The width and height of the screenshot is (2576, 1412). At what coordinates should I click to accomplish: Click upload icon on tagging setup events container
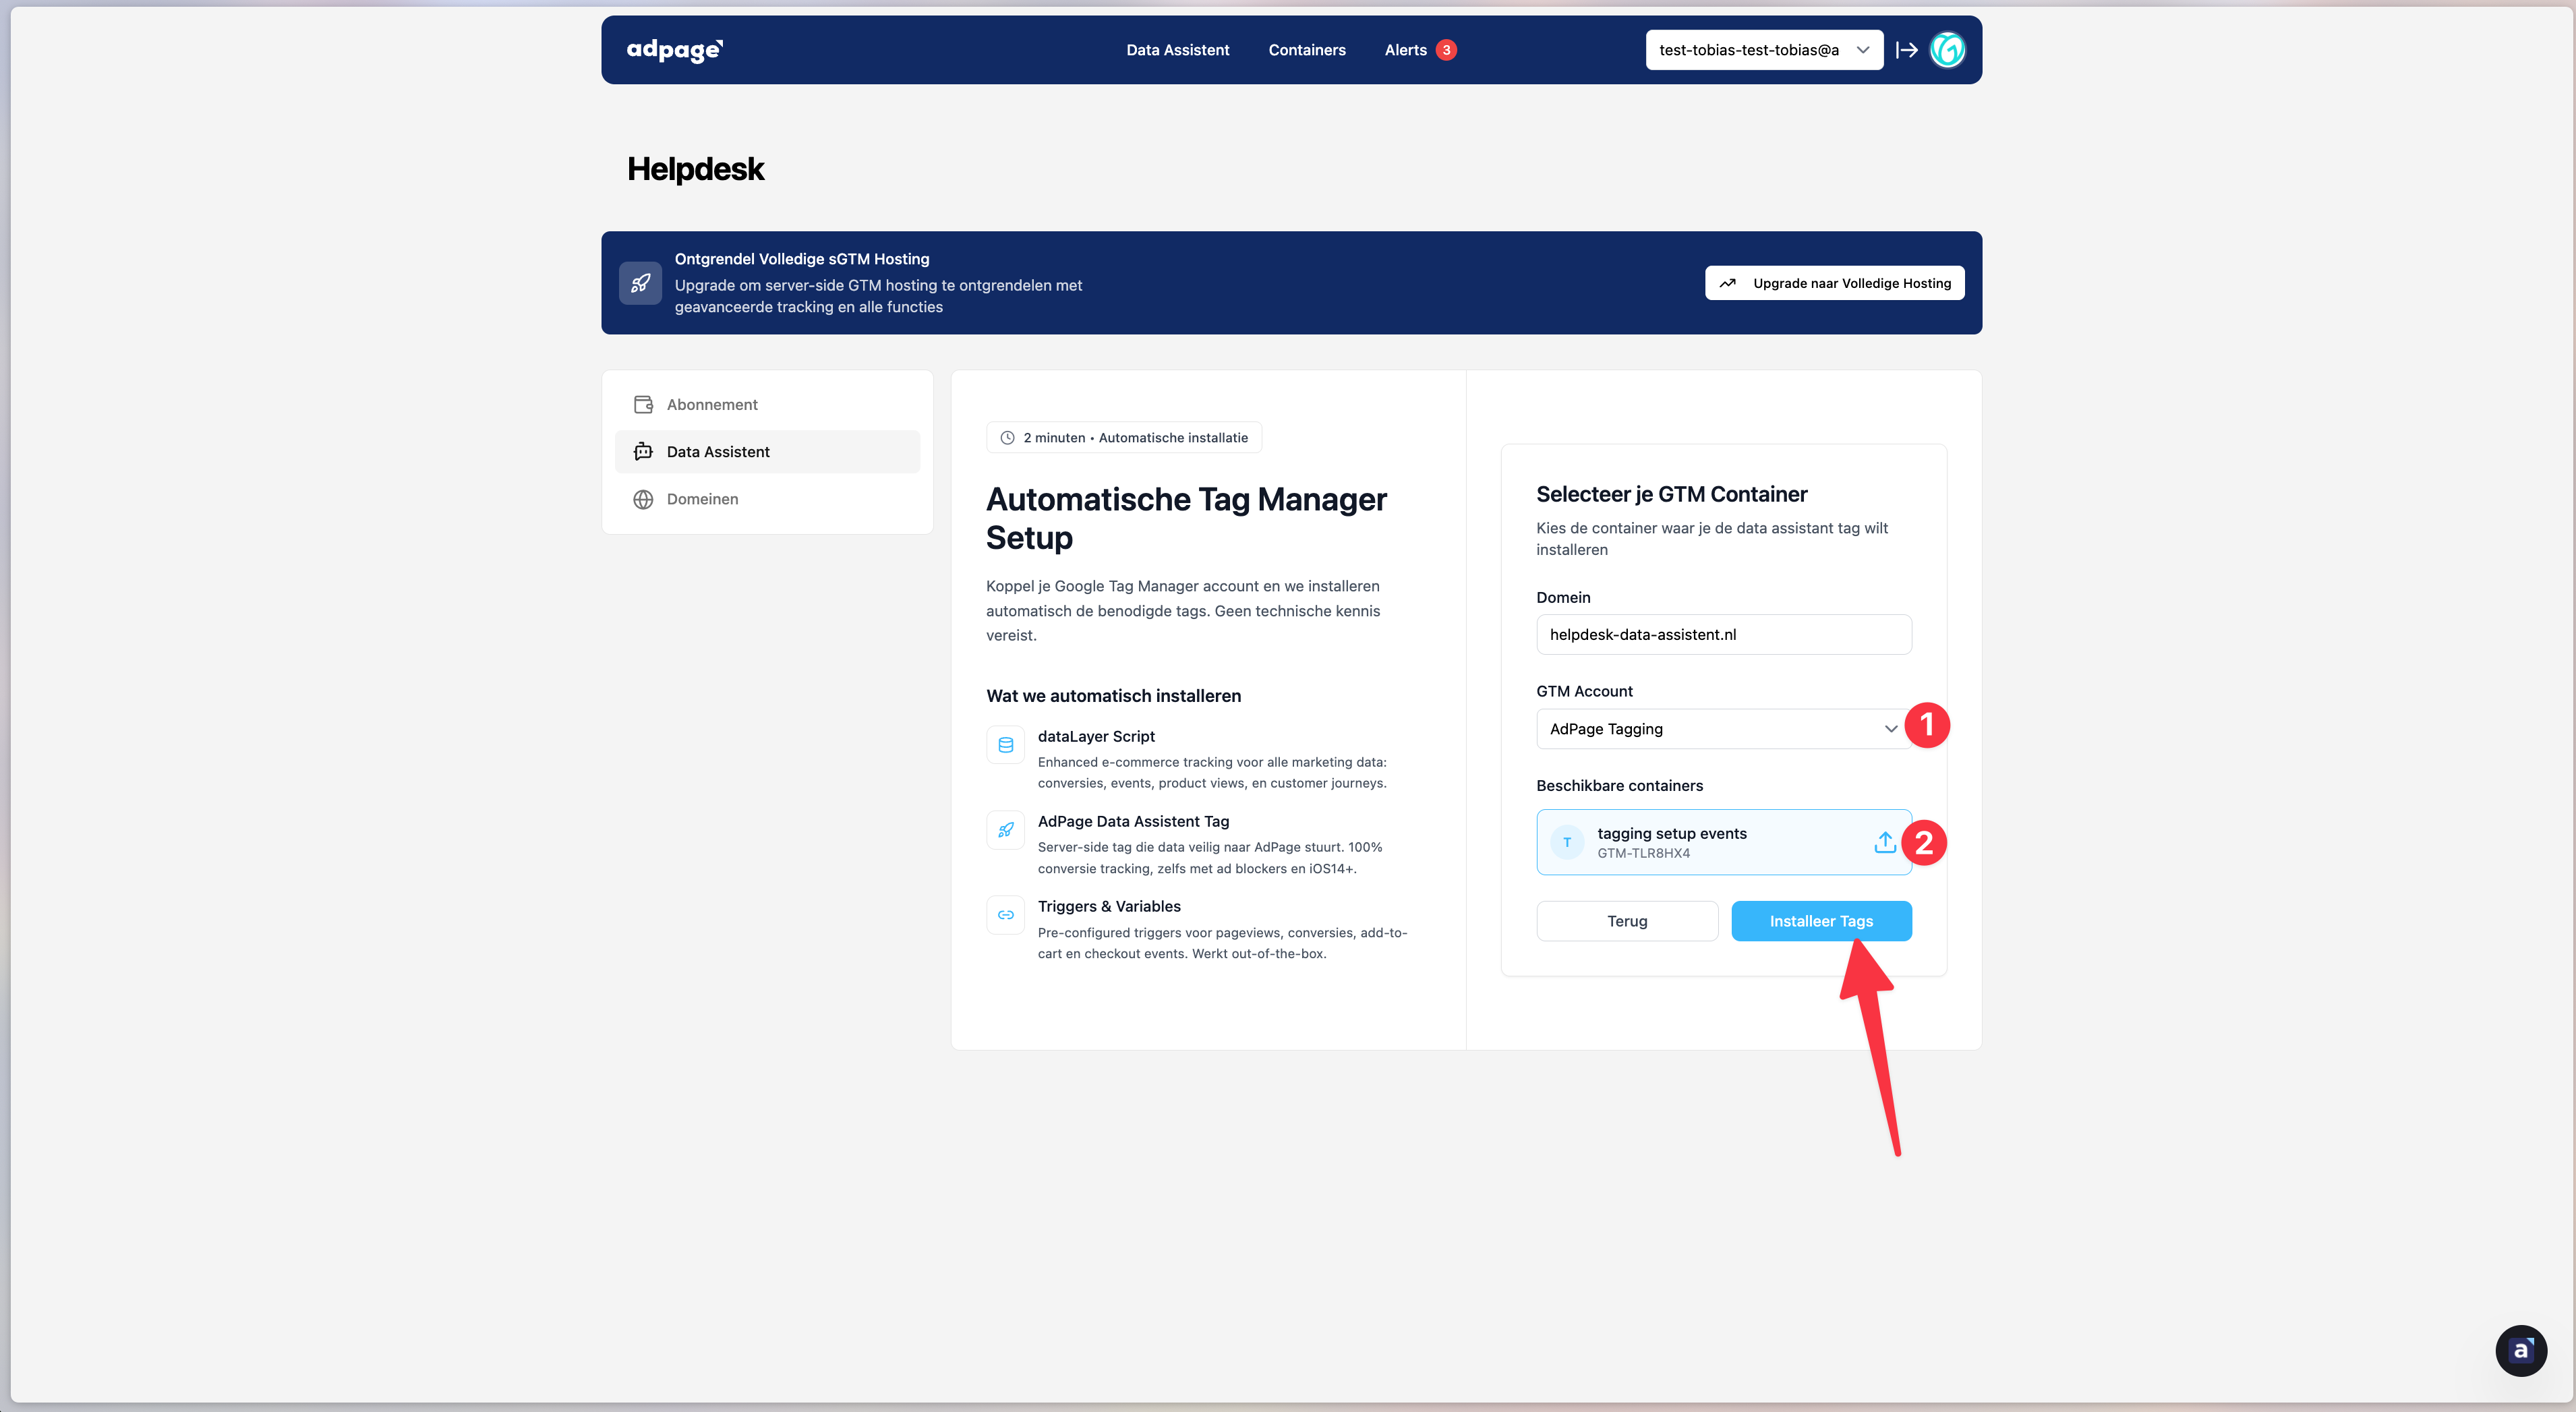click(1884, 843)
